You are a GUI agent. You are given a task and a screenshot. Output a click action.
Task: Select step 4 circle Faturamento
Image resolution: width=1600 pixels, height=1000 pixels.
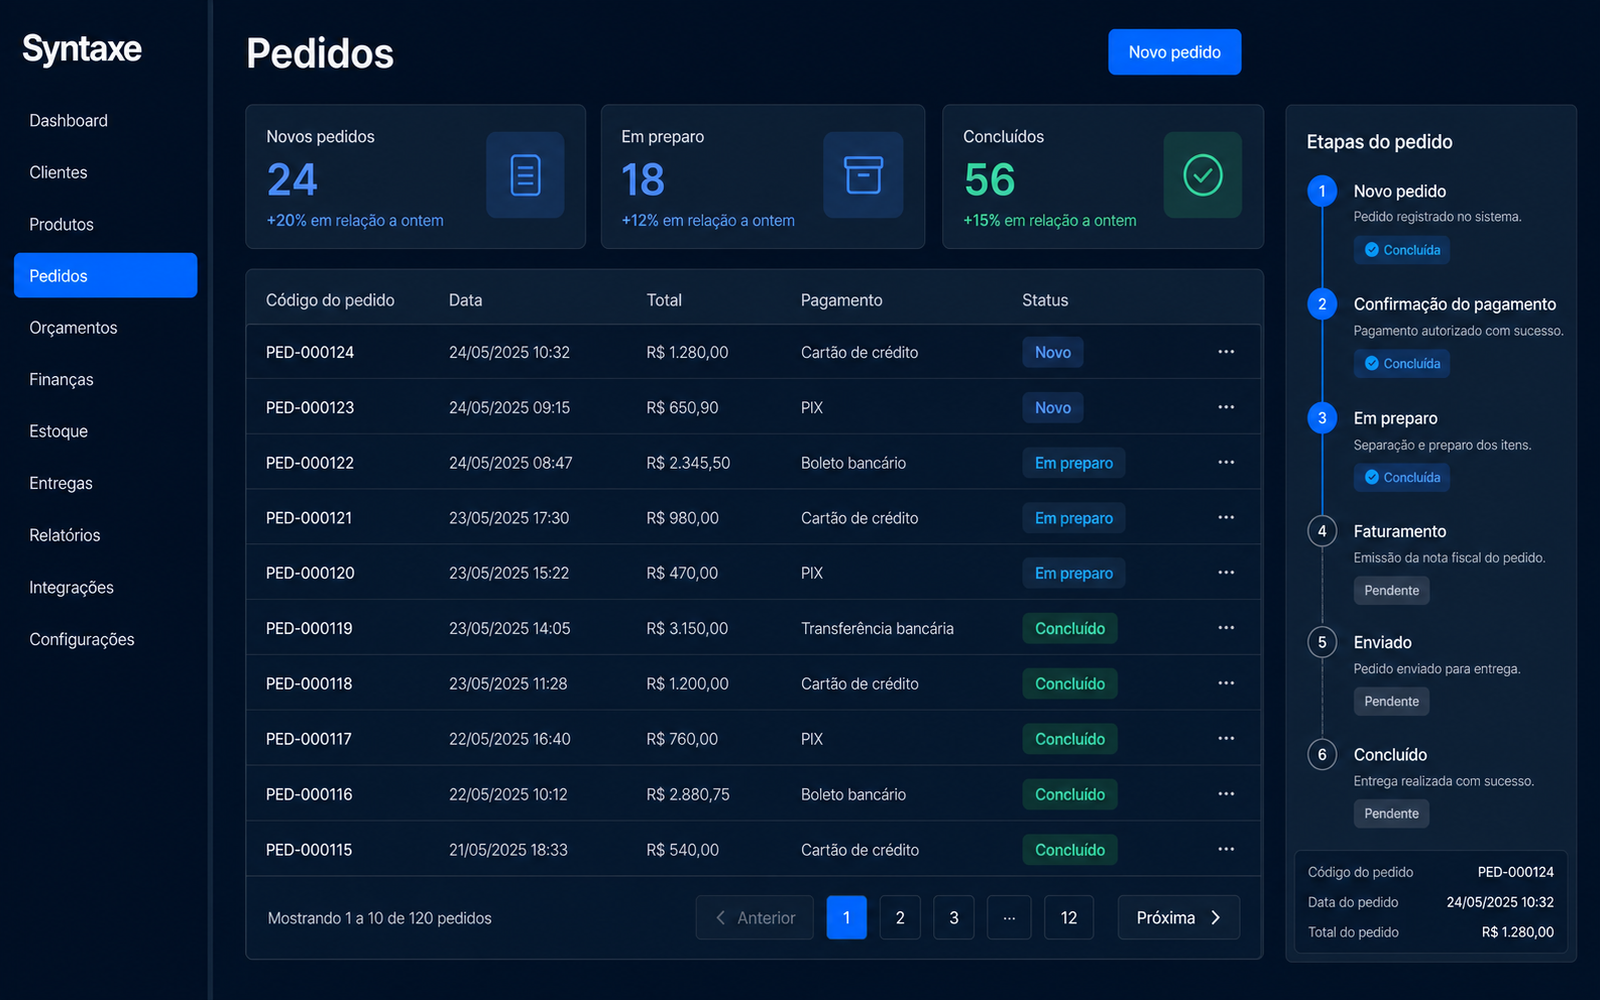pos(1322,531)
